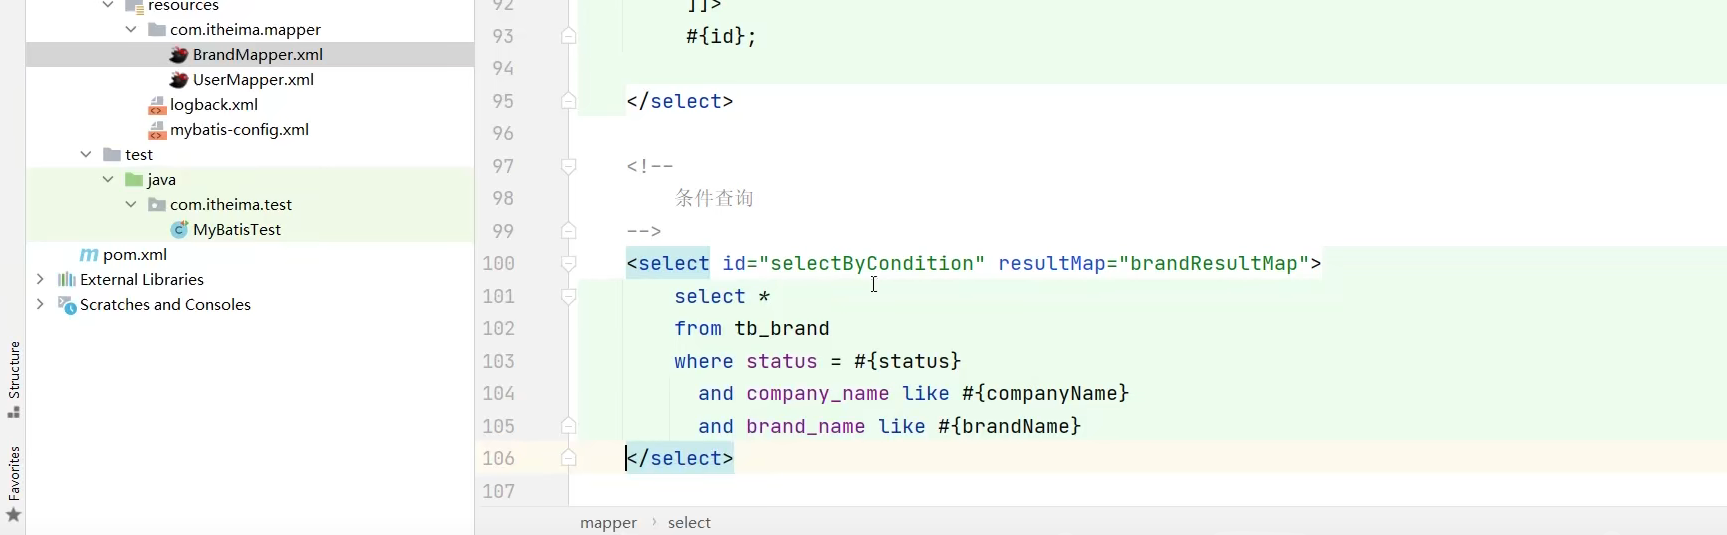This screenshot has height=535, width=1727.
Task: Click the mapper breadcrumb
Action: (608, 522)
